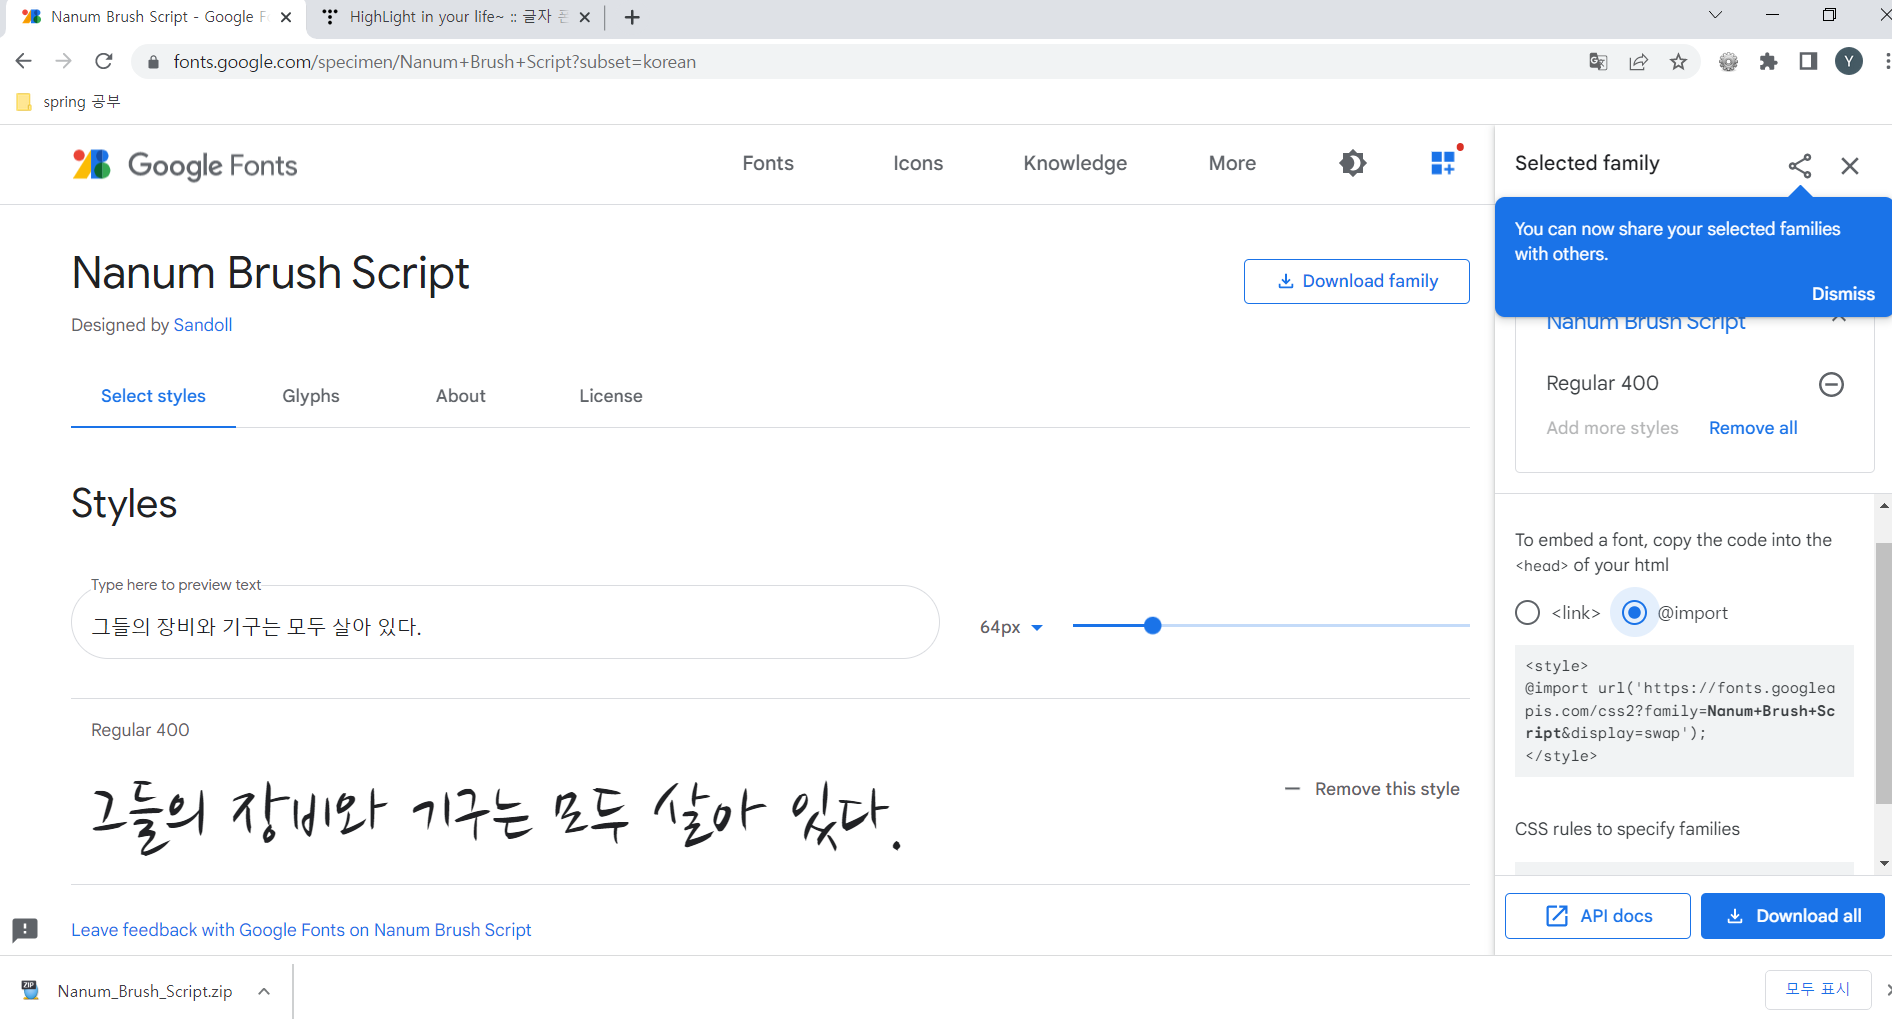This screenshot has height=1019, width=1892.
Task: Click the share page icon in address bar
Action: pos(1638,62)
